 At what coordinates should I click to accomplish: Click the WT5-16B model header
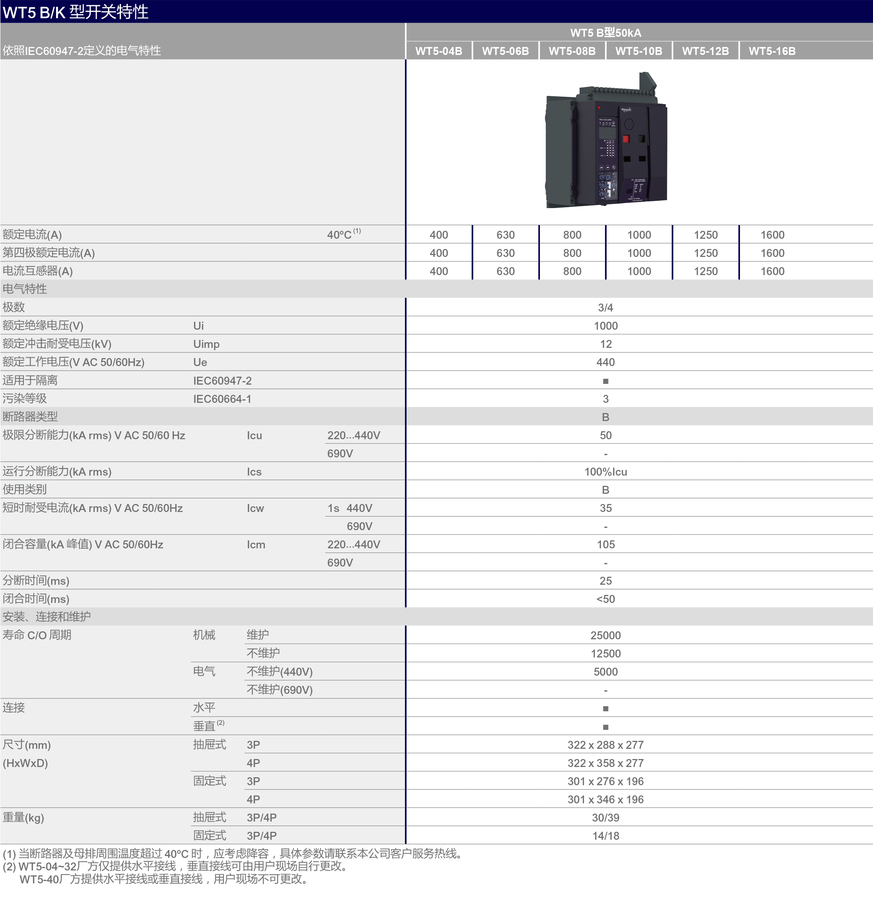pos(772,51)
